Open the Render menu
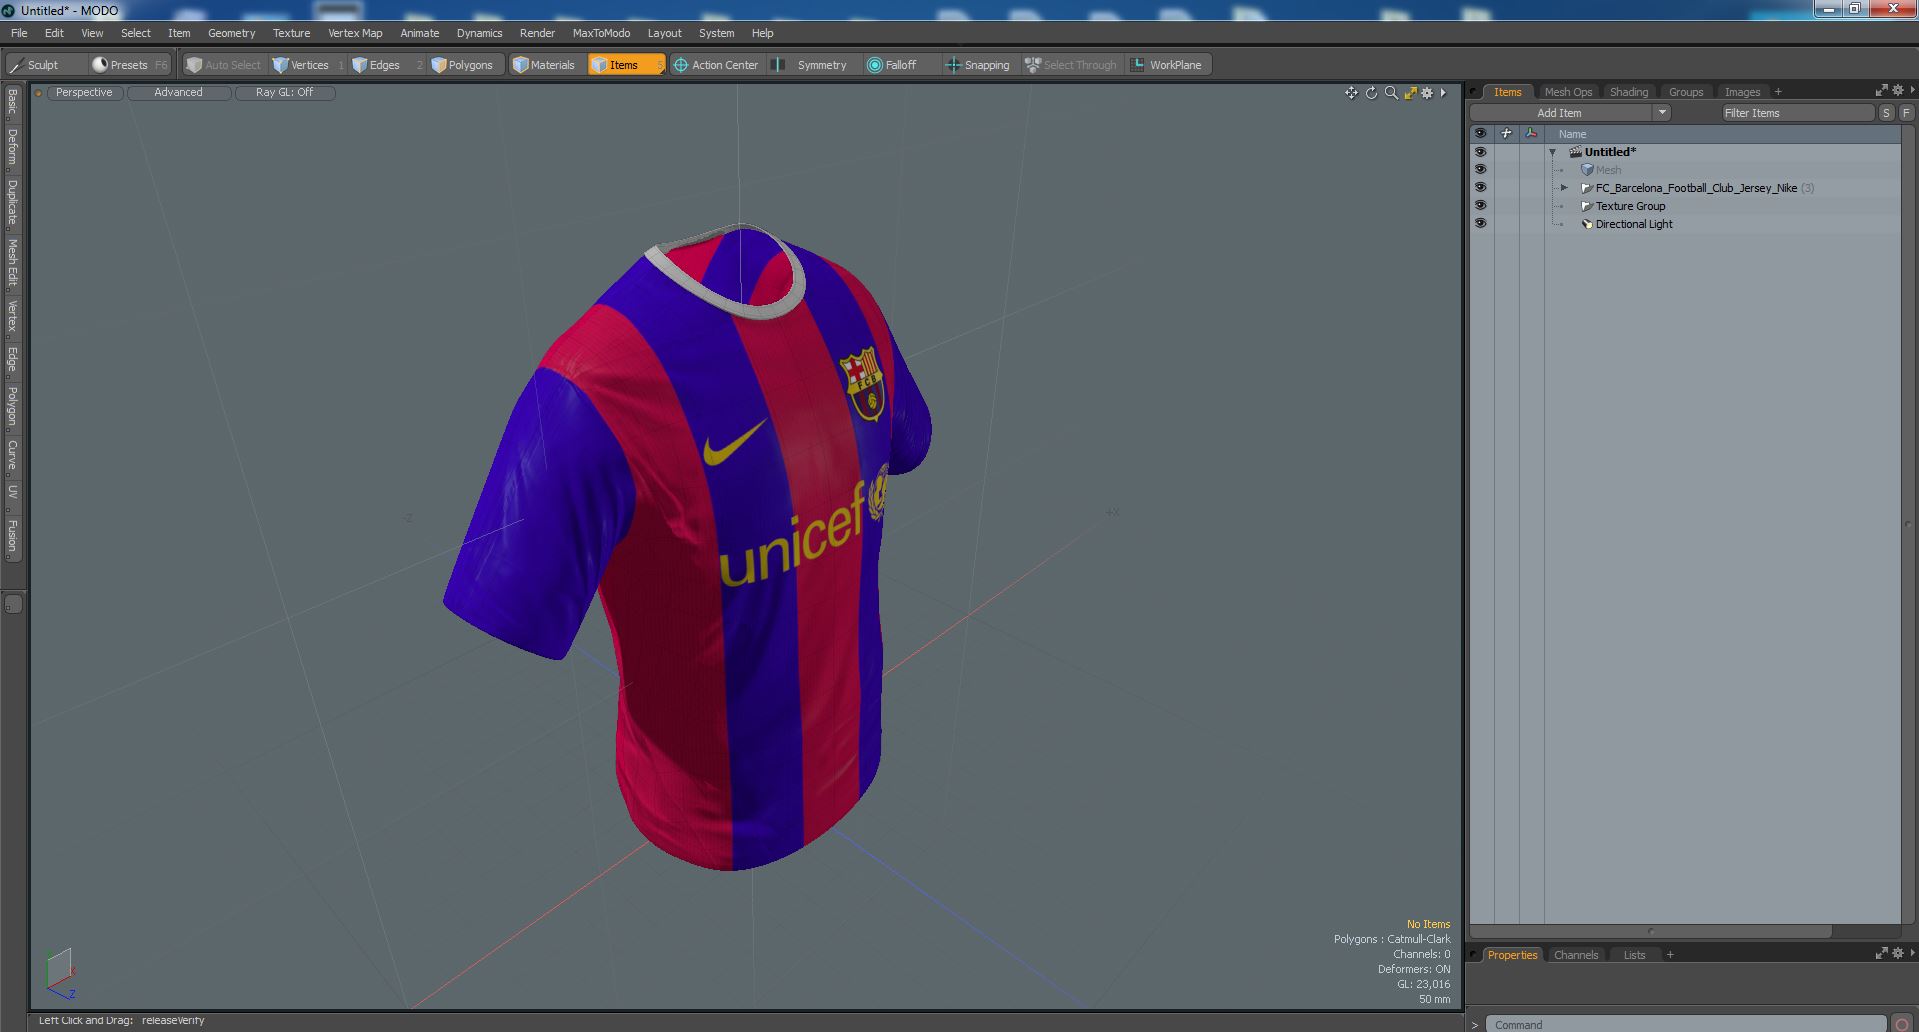 tap(537, 33)
